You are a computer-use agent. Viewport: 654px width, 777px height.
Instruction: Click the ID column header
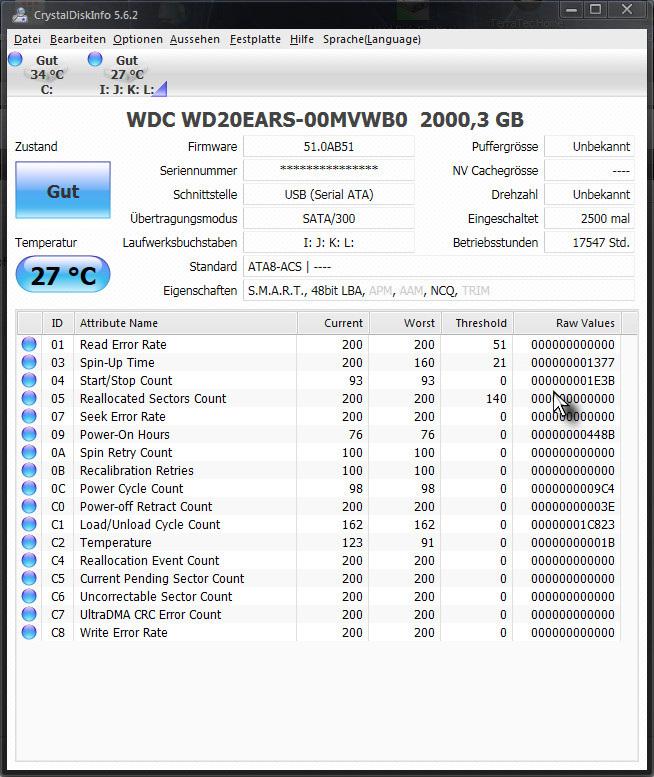58,323
